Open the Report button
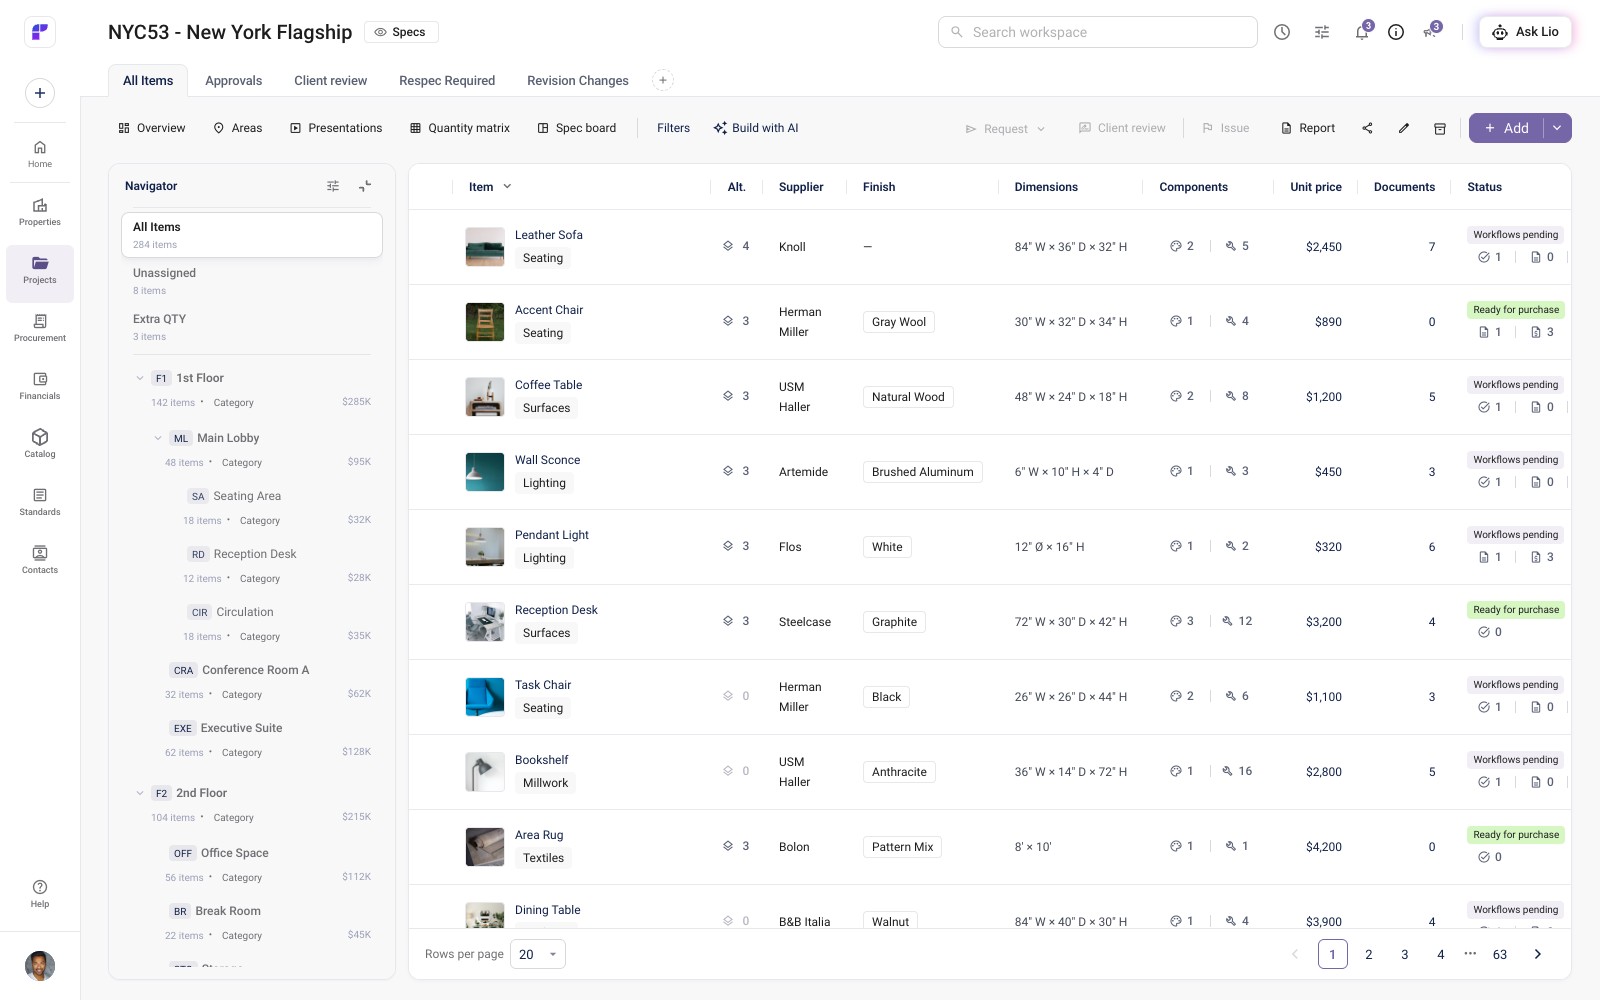 tap(1308, 128)
